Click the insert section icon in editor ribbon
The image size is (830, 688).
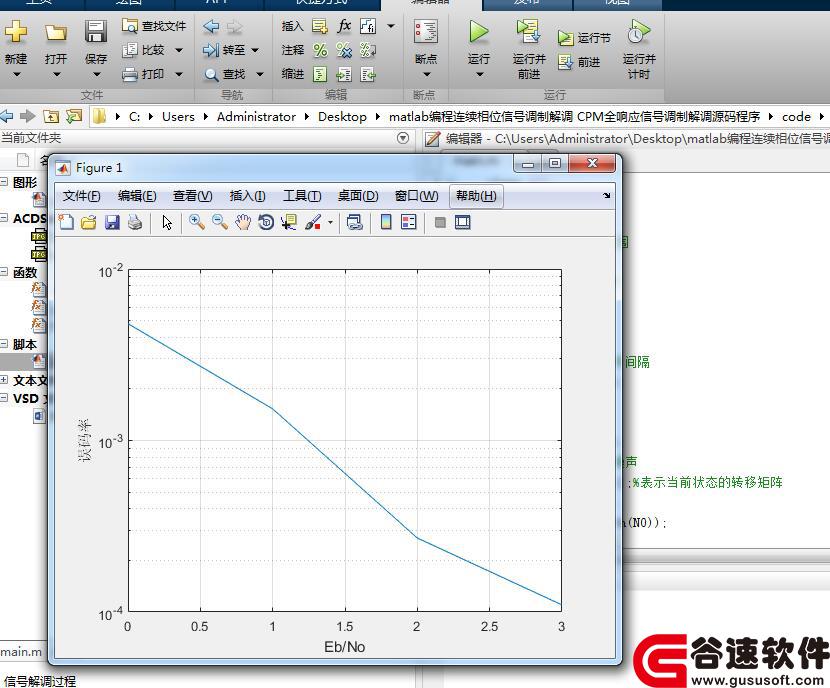click(x=320, y=26)
